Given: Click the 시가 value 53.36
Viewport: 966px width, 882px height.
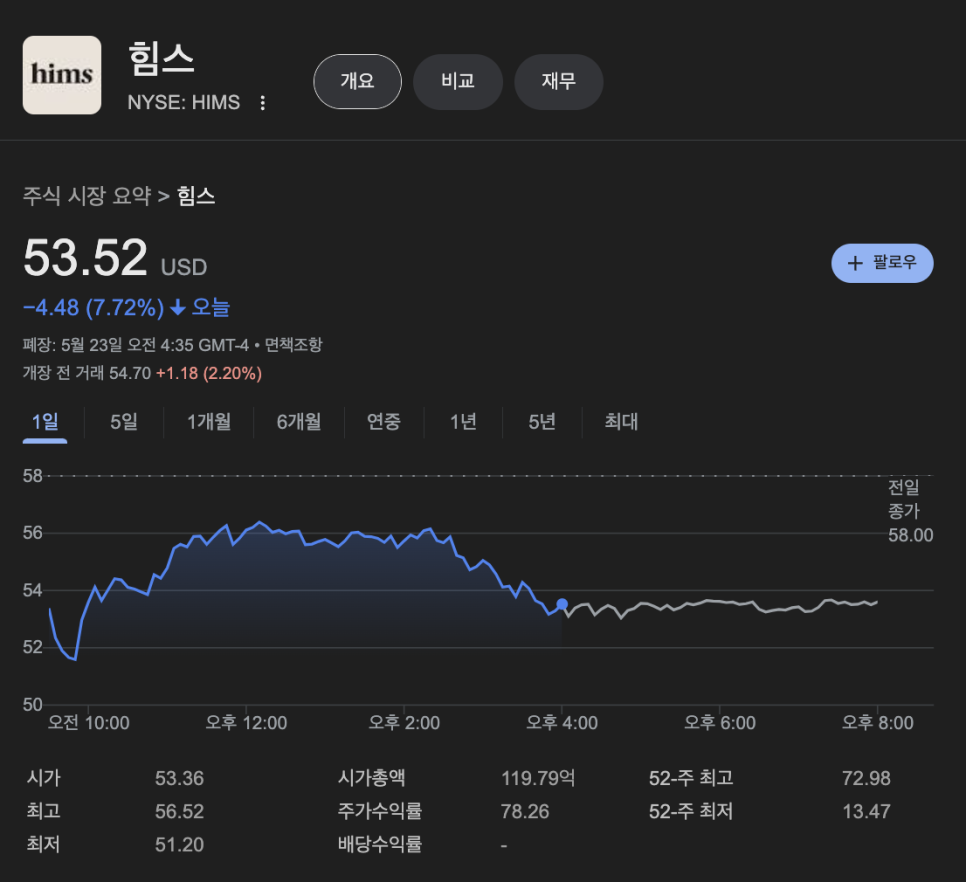Looking at the screenshot, I should pos(179,779).
